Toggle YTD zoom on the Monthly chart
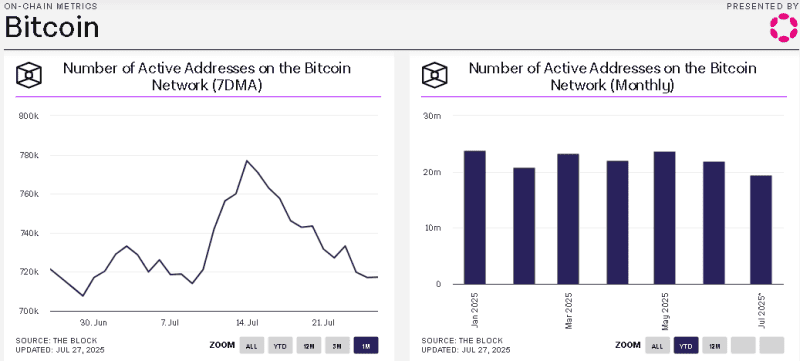 pos(686,345)
